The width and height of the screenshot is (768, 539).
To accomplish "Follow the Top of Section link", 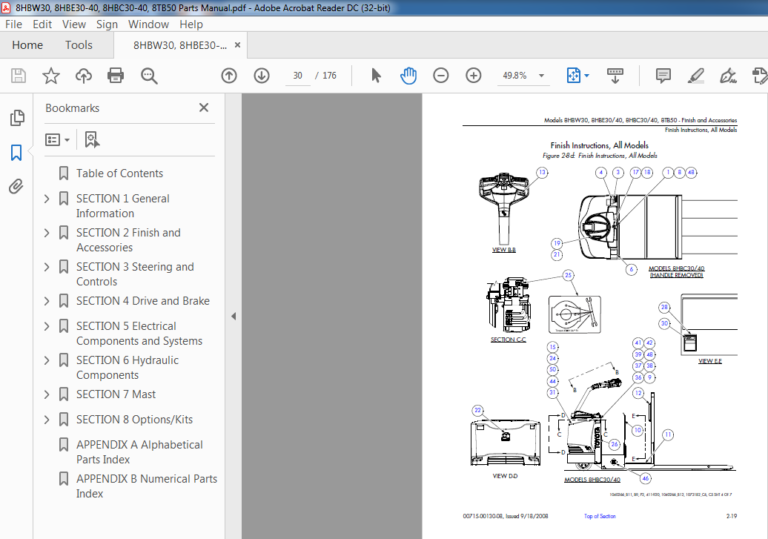I will point(600,516).
